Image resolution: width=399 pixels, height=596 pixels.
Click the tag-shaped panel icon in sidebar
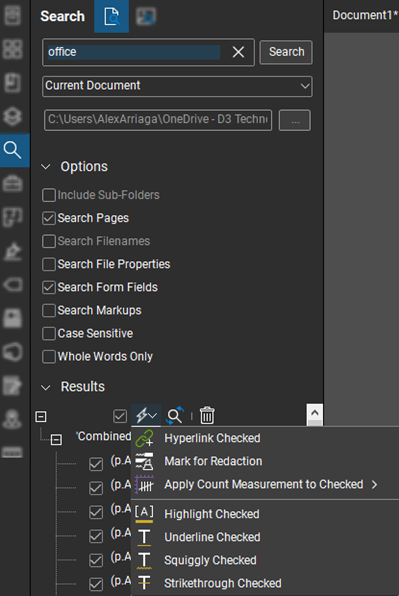pyautogui.click(x=13, y=284)
